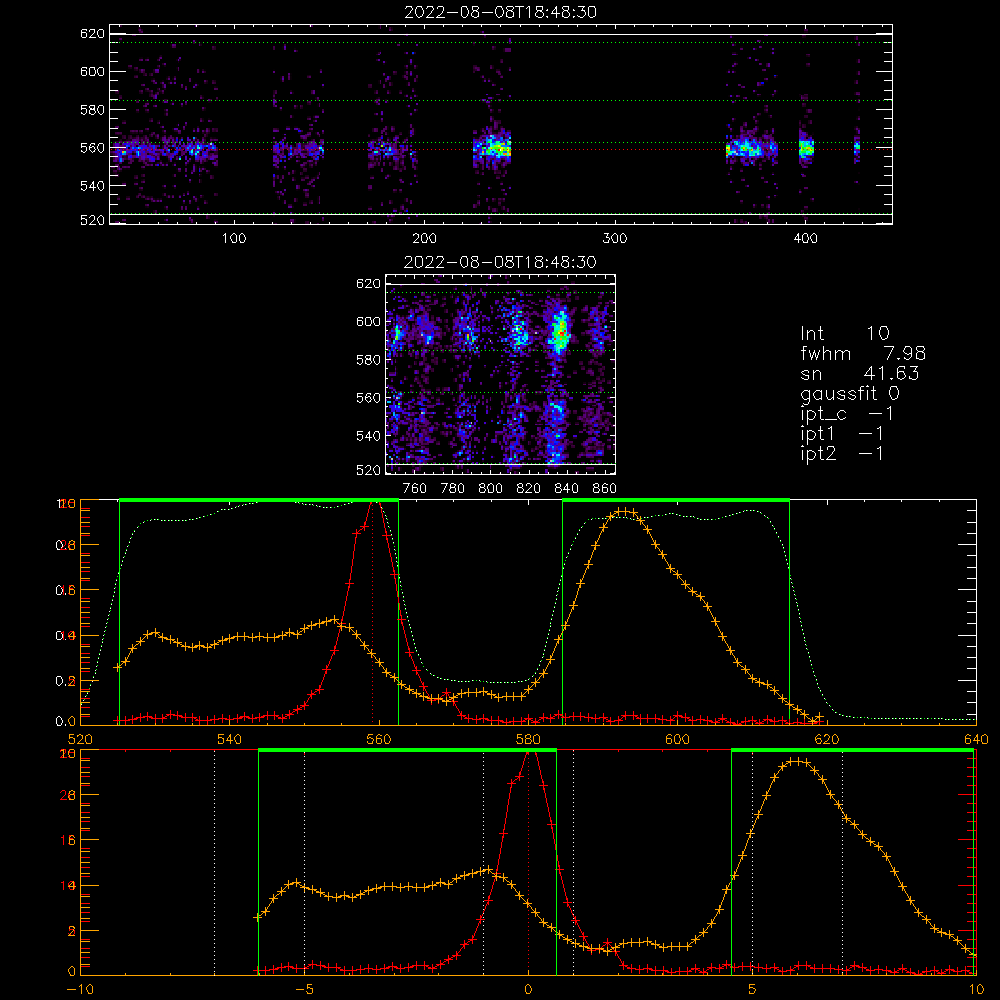Click x-axis label 540 of upper profile plot
Viewport: 1000px width, 1000px height.
(x=230, y=739)
